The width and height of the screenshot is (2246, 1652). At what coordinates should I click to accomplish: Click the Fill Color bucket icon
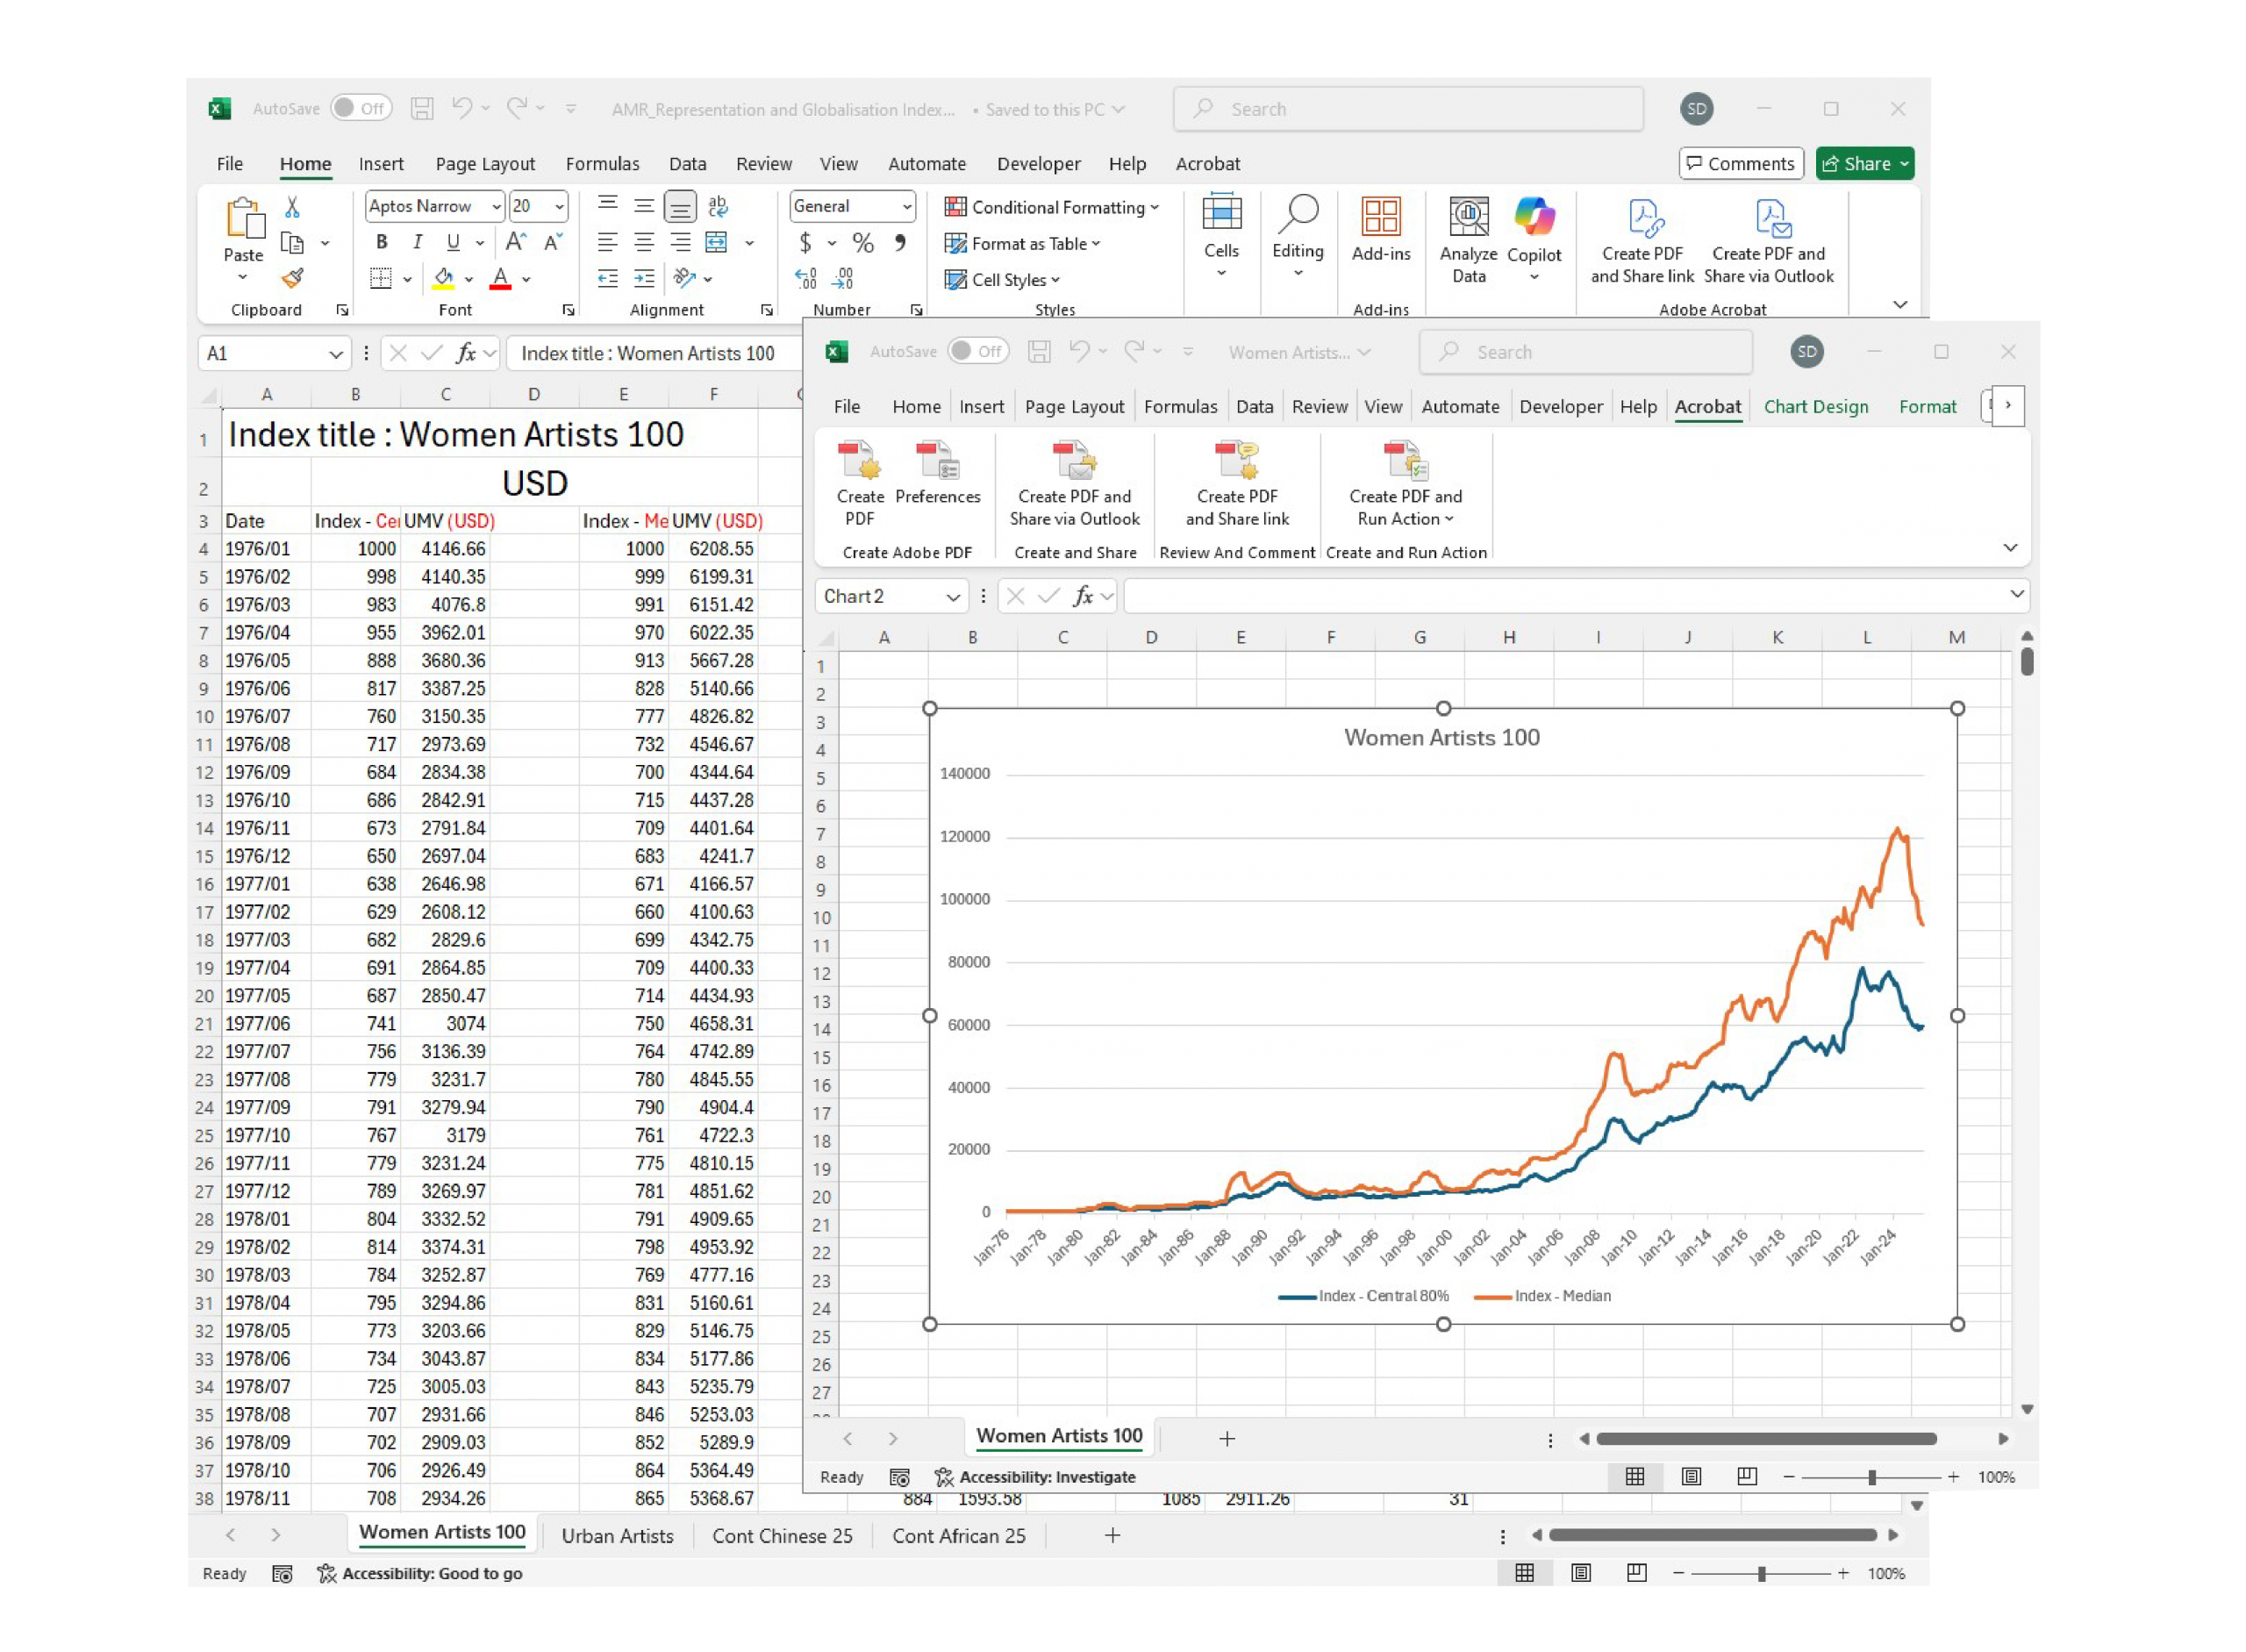tap(444, 279)
